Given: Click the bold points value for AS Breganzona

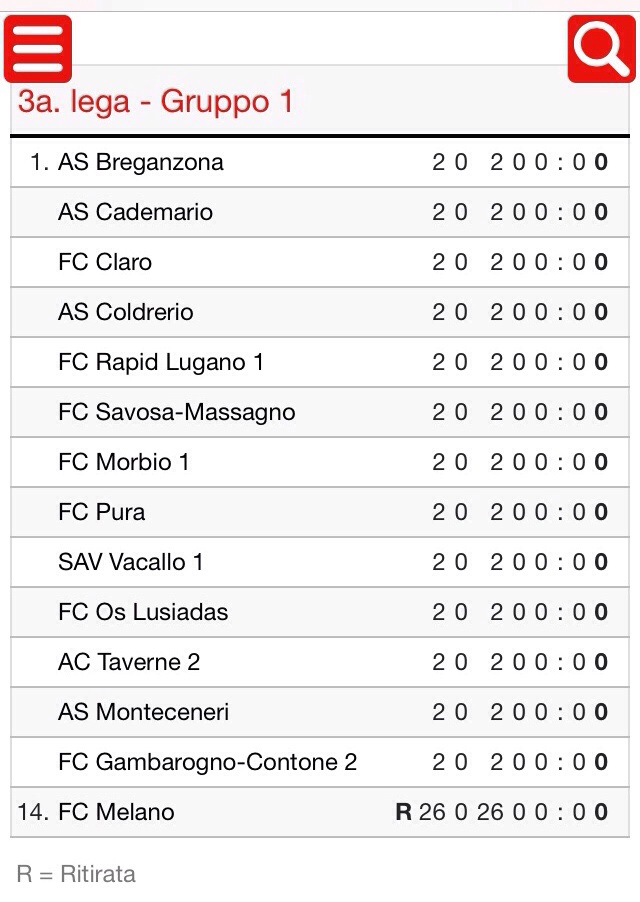Looking at the screenshot, I should pyautogui.click(x=601, y=162).
